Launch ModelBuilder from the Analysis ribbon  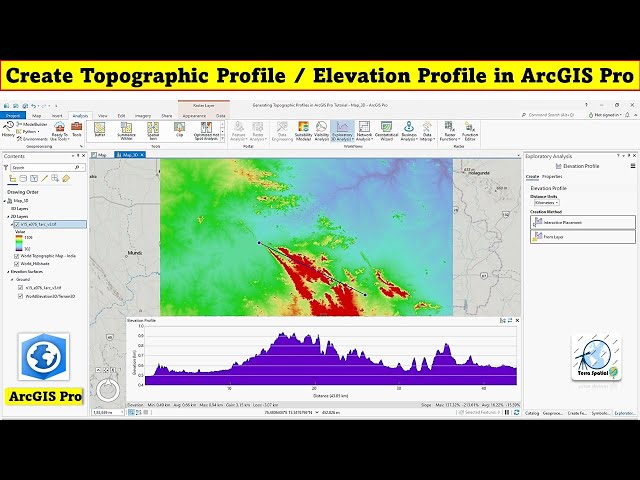coord(32,124)
